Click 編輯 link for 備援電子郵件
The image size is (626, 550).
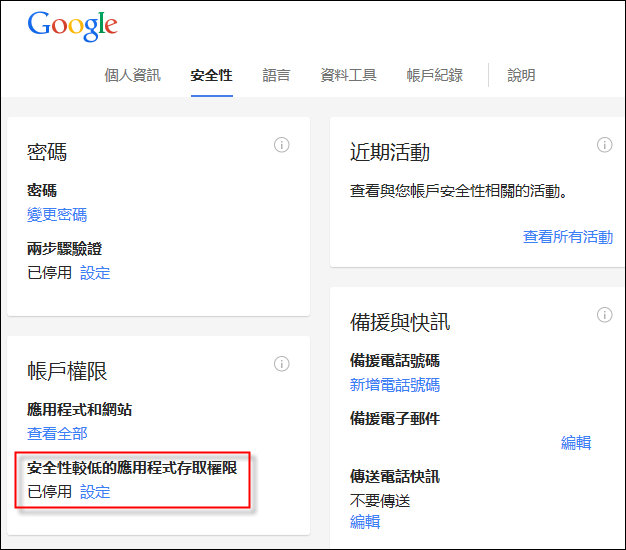576,443
